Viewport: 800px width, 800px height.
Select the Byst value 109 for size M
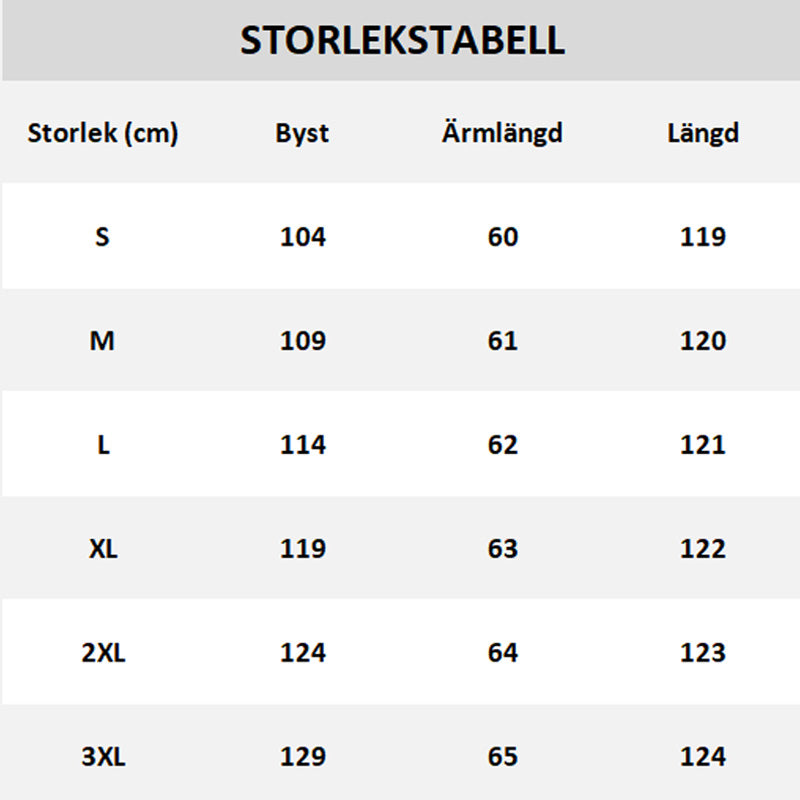tap(302, 341)
